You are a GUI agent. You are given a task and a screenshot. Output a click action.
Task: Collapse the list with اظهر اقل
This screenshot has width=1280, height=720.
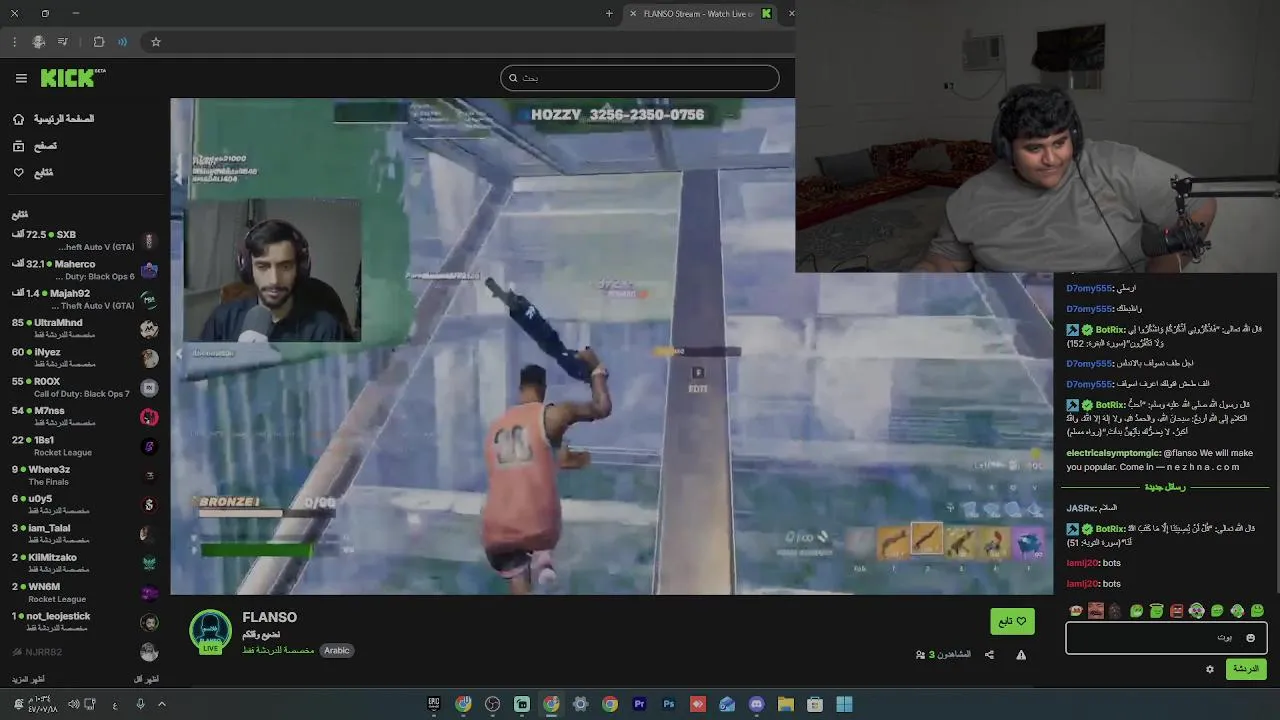click(147, 679)
